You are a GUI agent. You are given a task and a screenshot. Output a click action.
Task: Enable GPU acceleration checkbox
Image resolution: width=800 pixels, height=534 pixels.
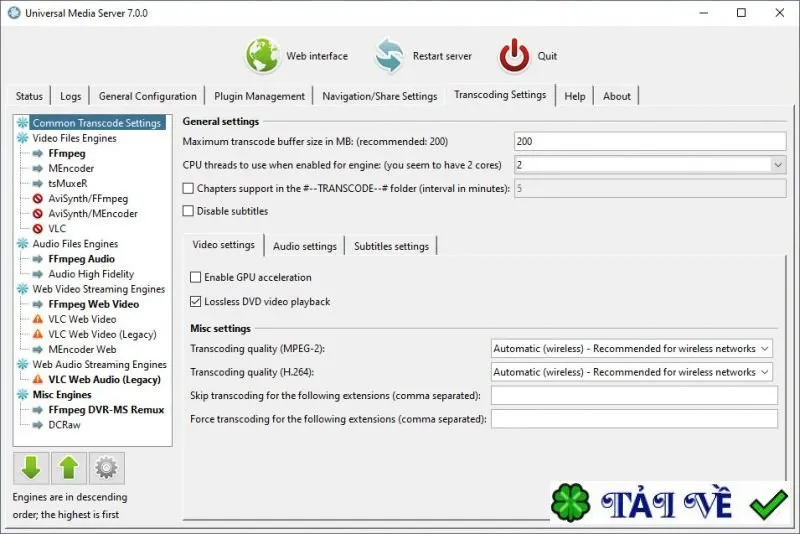pyautogui.click(x=195, y=277)
